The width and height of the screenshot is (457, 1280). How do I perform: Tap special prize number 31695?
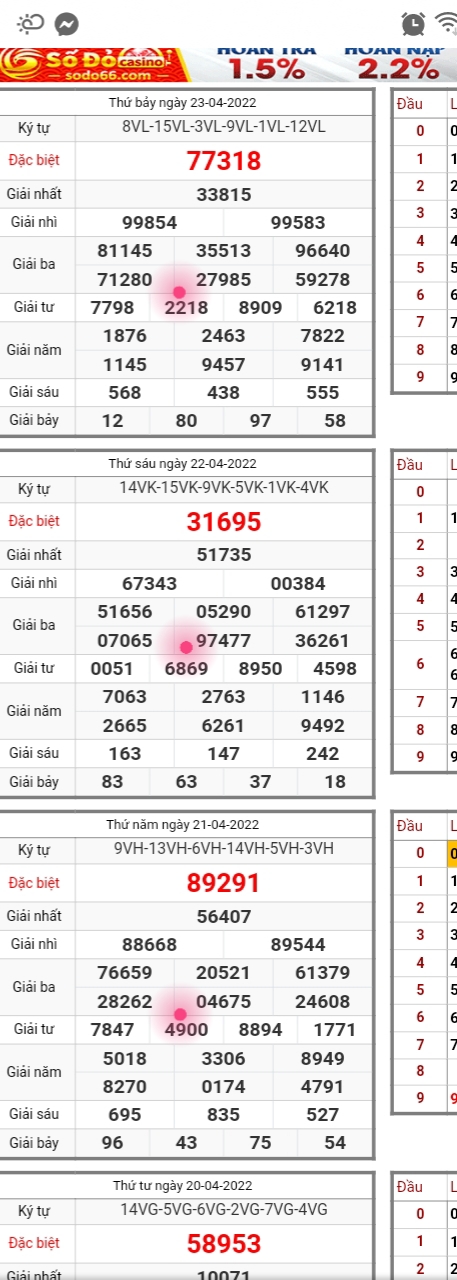click(224, 521)
